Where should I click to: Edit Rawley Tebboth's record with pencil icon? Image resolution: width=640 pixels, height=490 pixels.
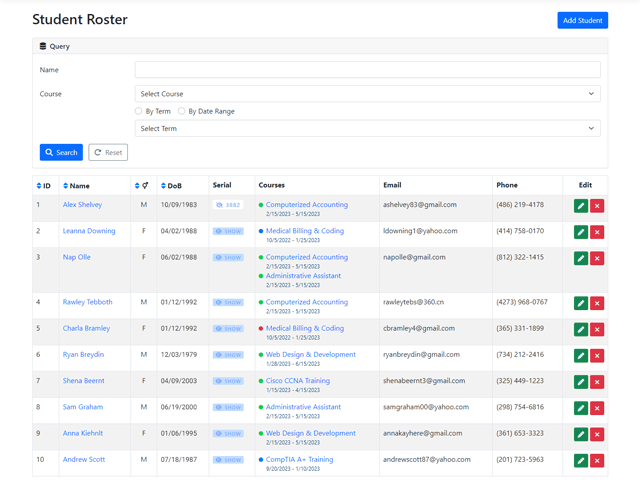tap(581, 303)
